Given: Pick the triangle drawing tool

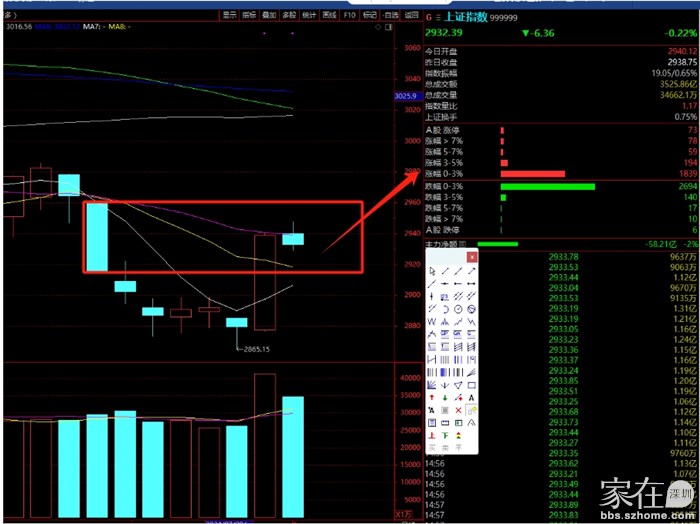Looking at the screenshot, I should click(458, 385).
